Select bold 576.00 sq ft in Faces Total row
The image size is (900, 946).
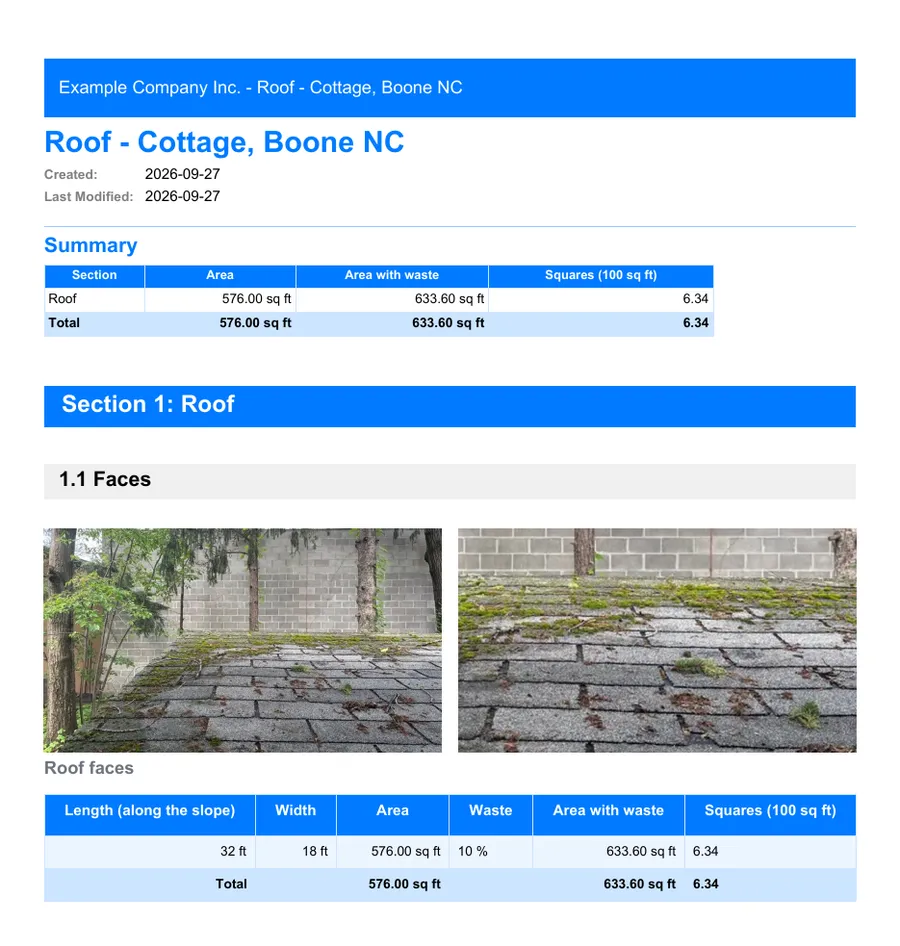point(405,884)
